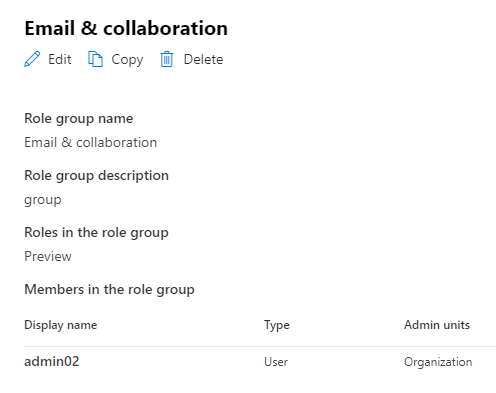Select the Roles in the role group label
The width and height of the screenshot is (496, 393).
[x=96, y=233]
